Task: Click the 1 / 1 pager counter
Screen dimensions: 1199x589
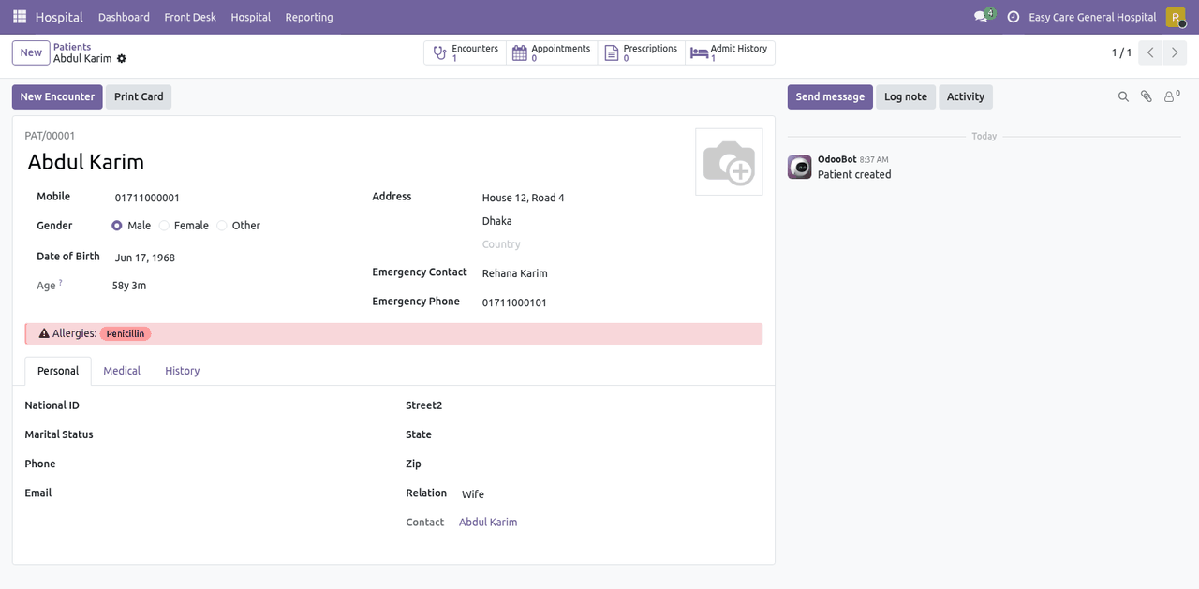Action: point(1122,53)
